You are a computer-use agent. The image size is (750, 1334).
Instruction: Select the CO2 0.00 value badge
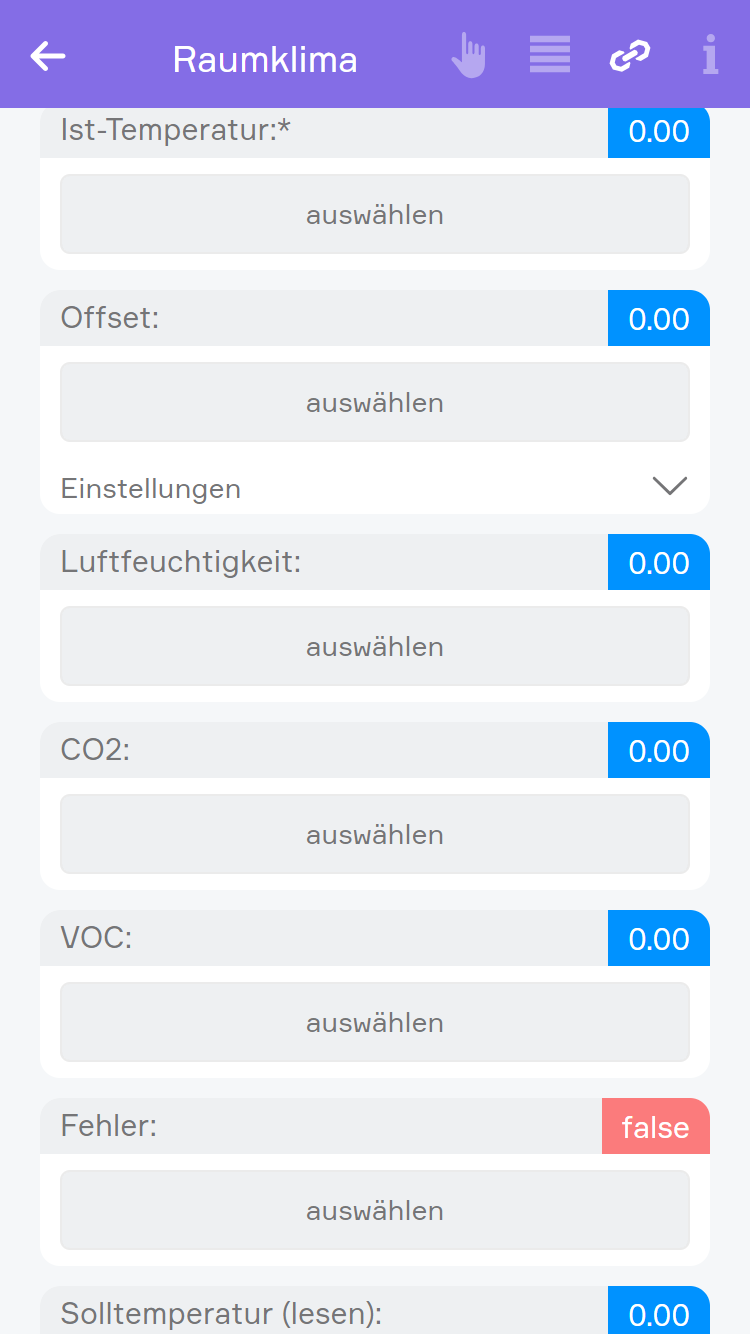pyautogui.click(x=659, y=751)
